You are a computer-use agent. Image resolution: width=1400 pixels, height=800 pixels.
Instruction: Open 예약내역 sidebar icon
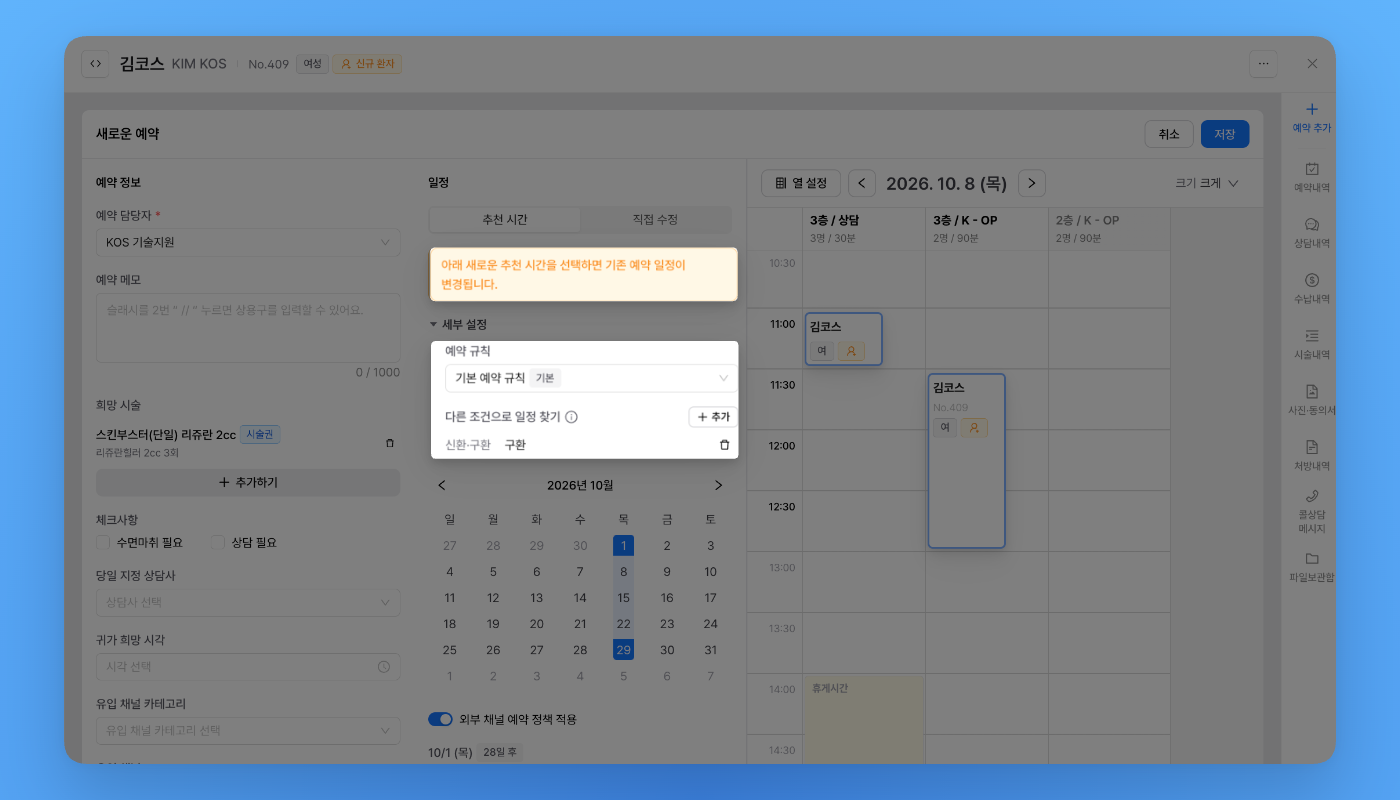(x=1312, y=169)
